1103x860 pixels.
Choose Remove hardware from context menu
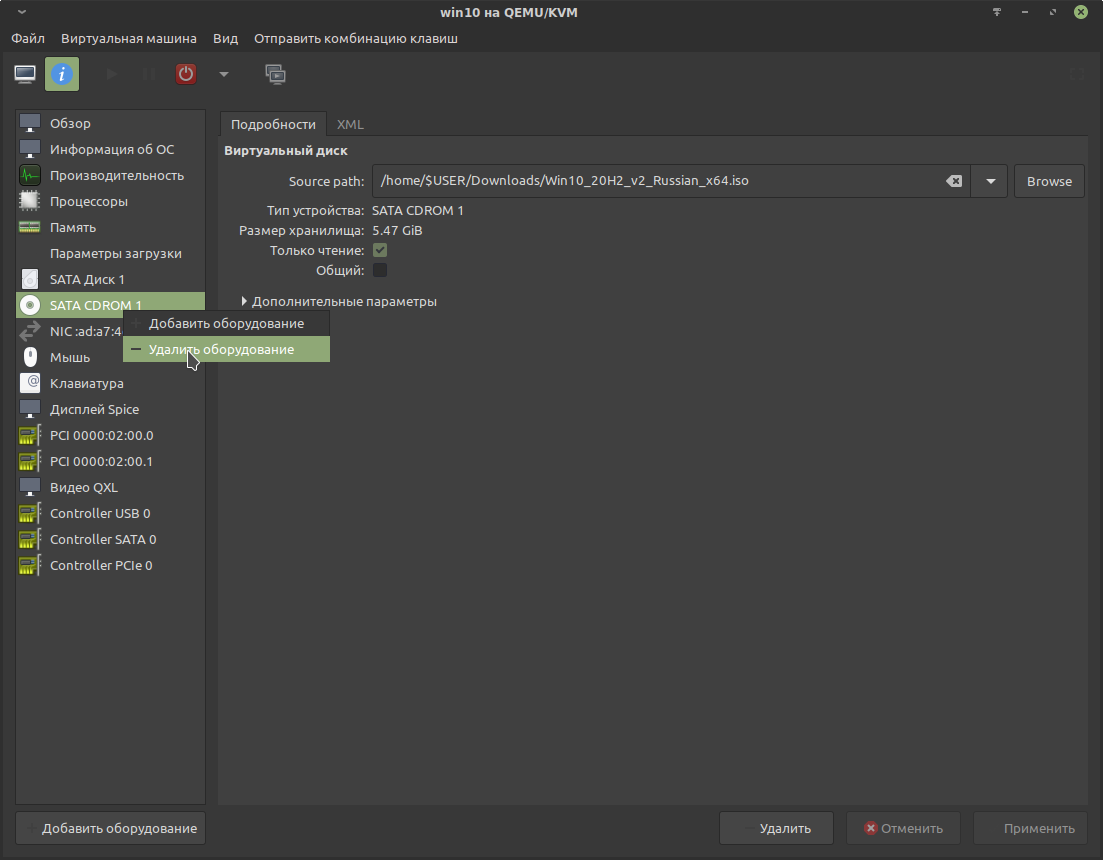point(221,350)
